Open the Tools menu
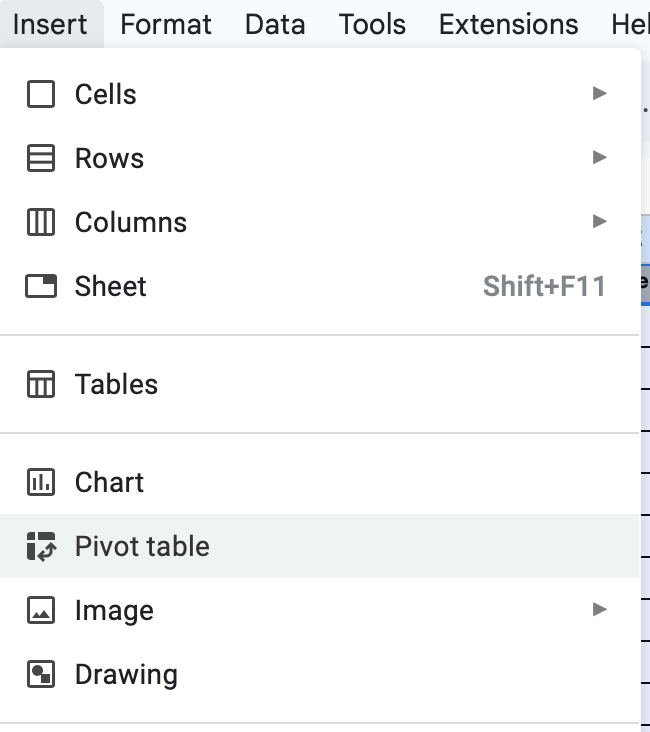This screenshot has height=732, width=650. pyautogui.click(x=373, y=24)
